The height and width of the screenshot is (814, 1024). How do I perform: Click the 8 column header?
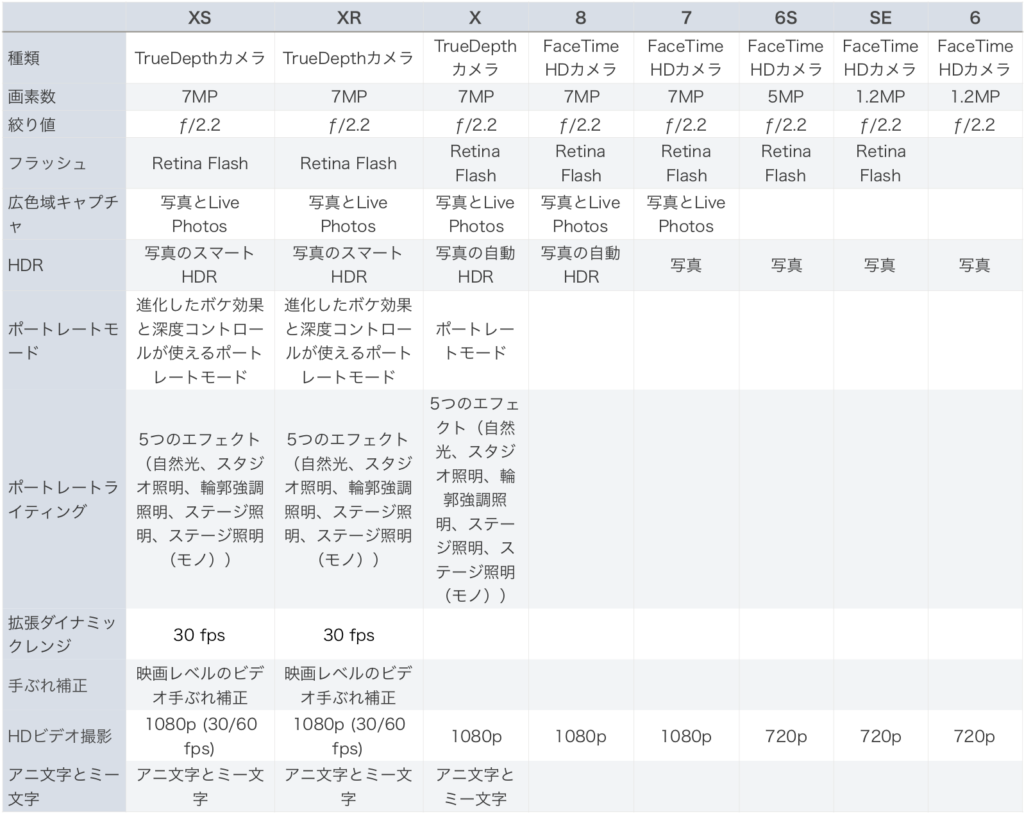581,18
